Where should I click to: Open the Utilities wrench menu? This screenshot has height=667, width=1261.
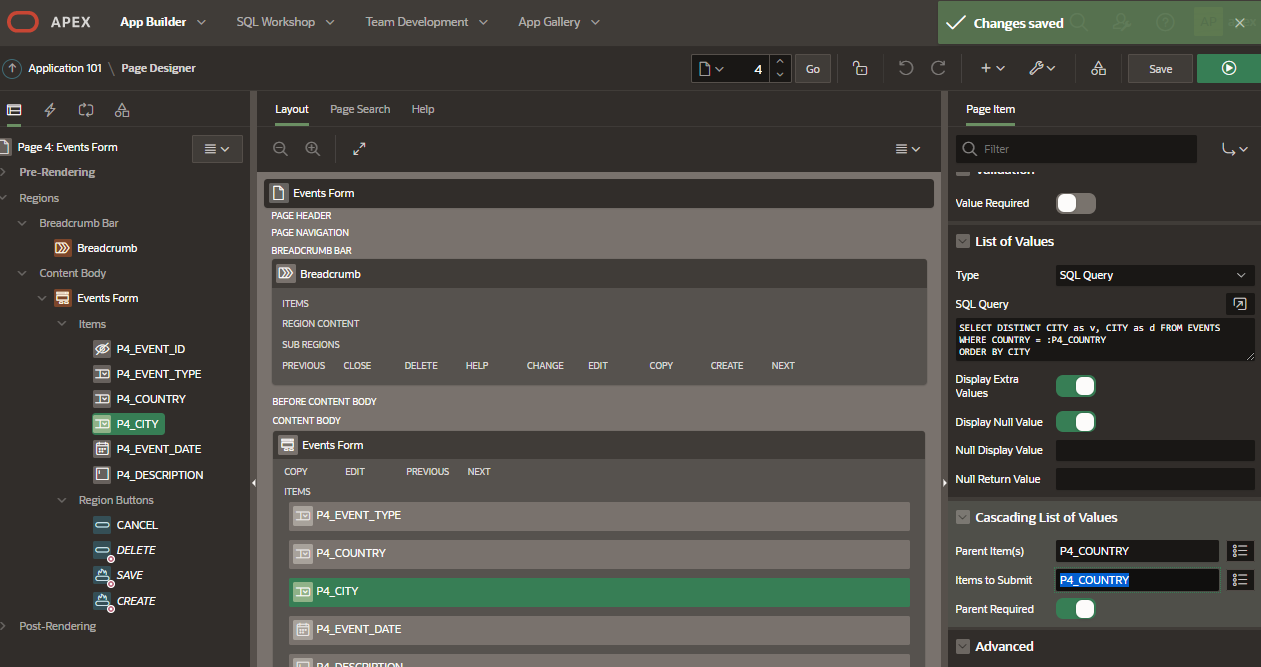(1042, 68)
